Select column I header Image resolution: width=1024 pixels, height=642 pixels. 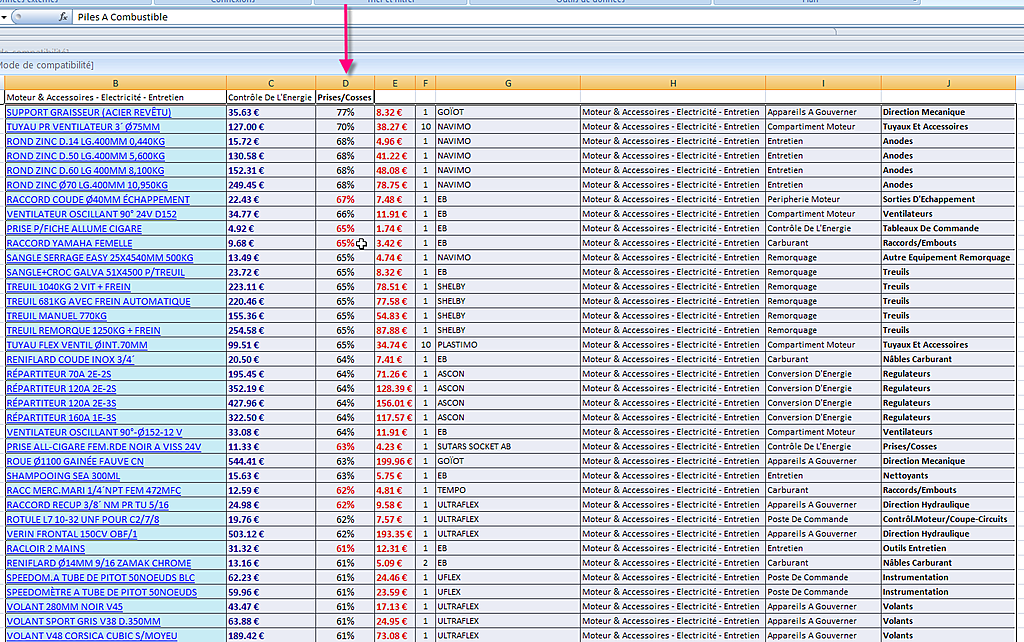coord(823,83)
